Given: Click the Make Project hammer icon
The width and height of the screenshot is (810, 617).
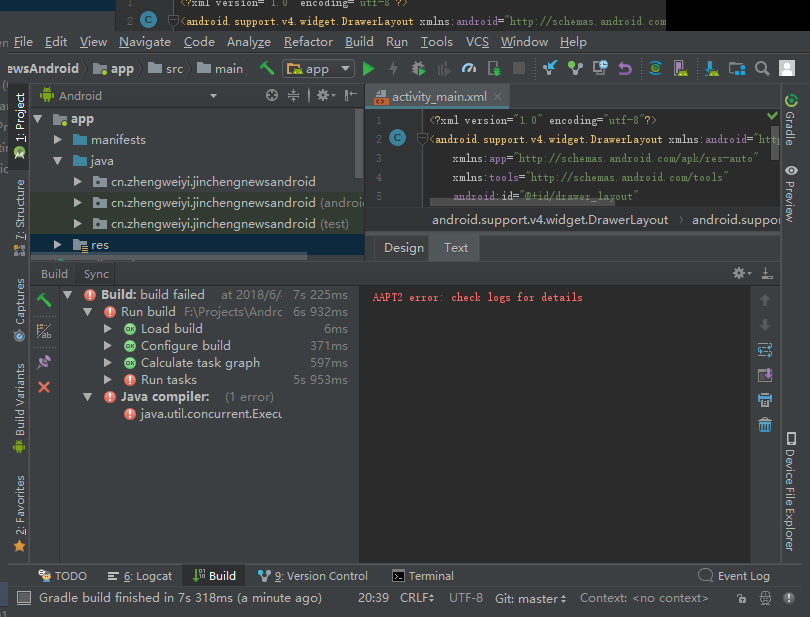Looking at the screenshot, I should tap(267, 68).
